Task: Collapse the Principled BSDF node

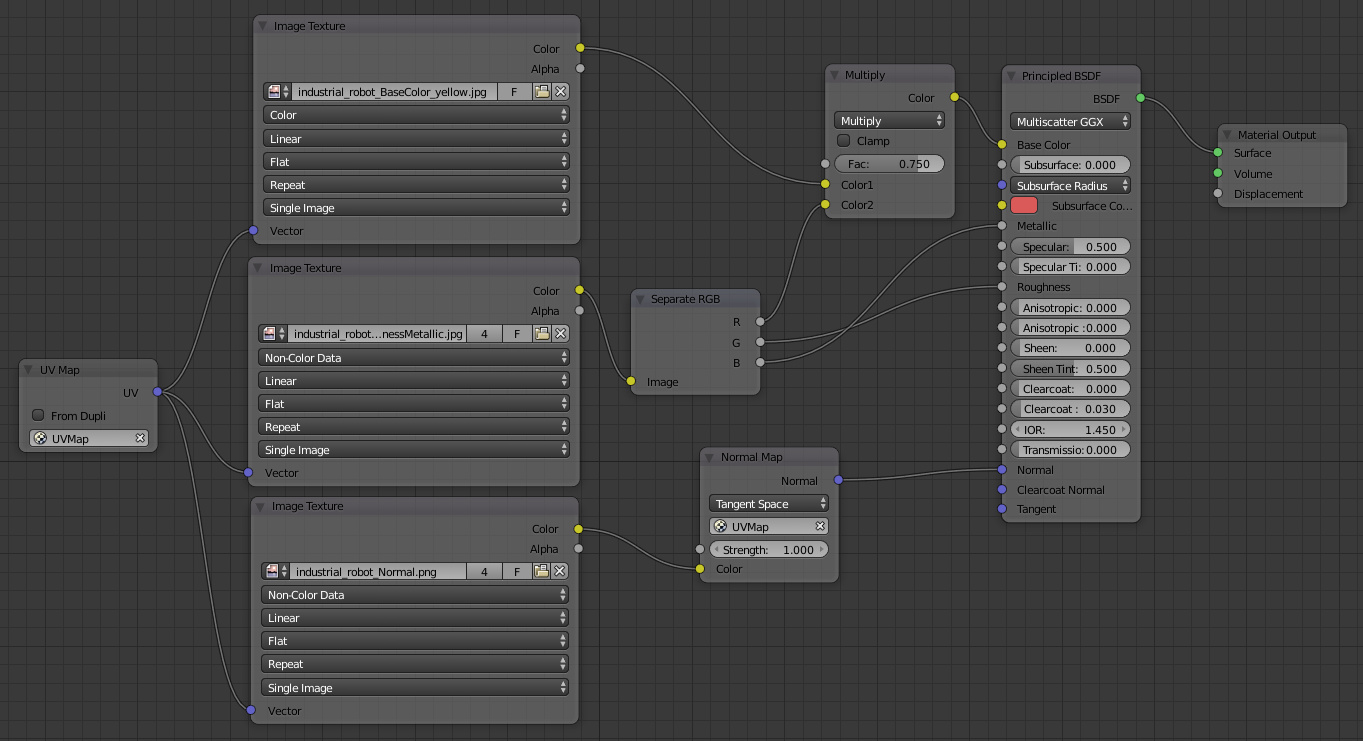Action: [x=1012, y=76]
